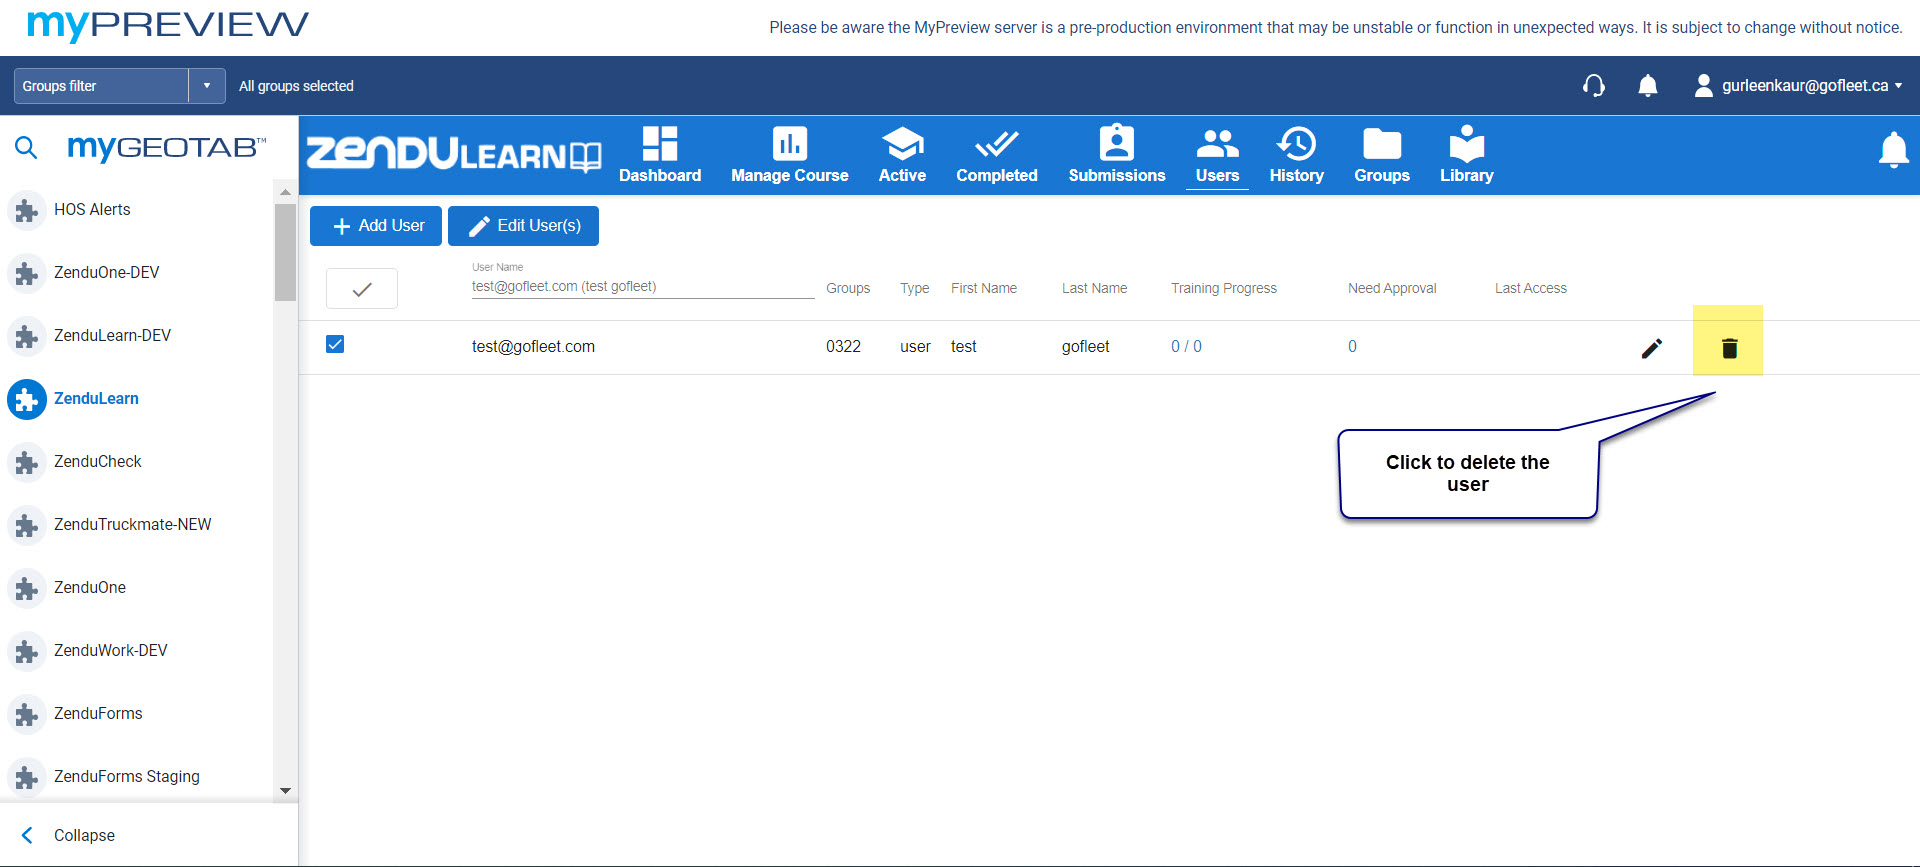The image size is (1920, 867).
Task: Click the Need Approval column header
Action: [x=1392, y=289]
